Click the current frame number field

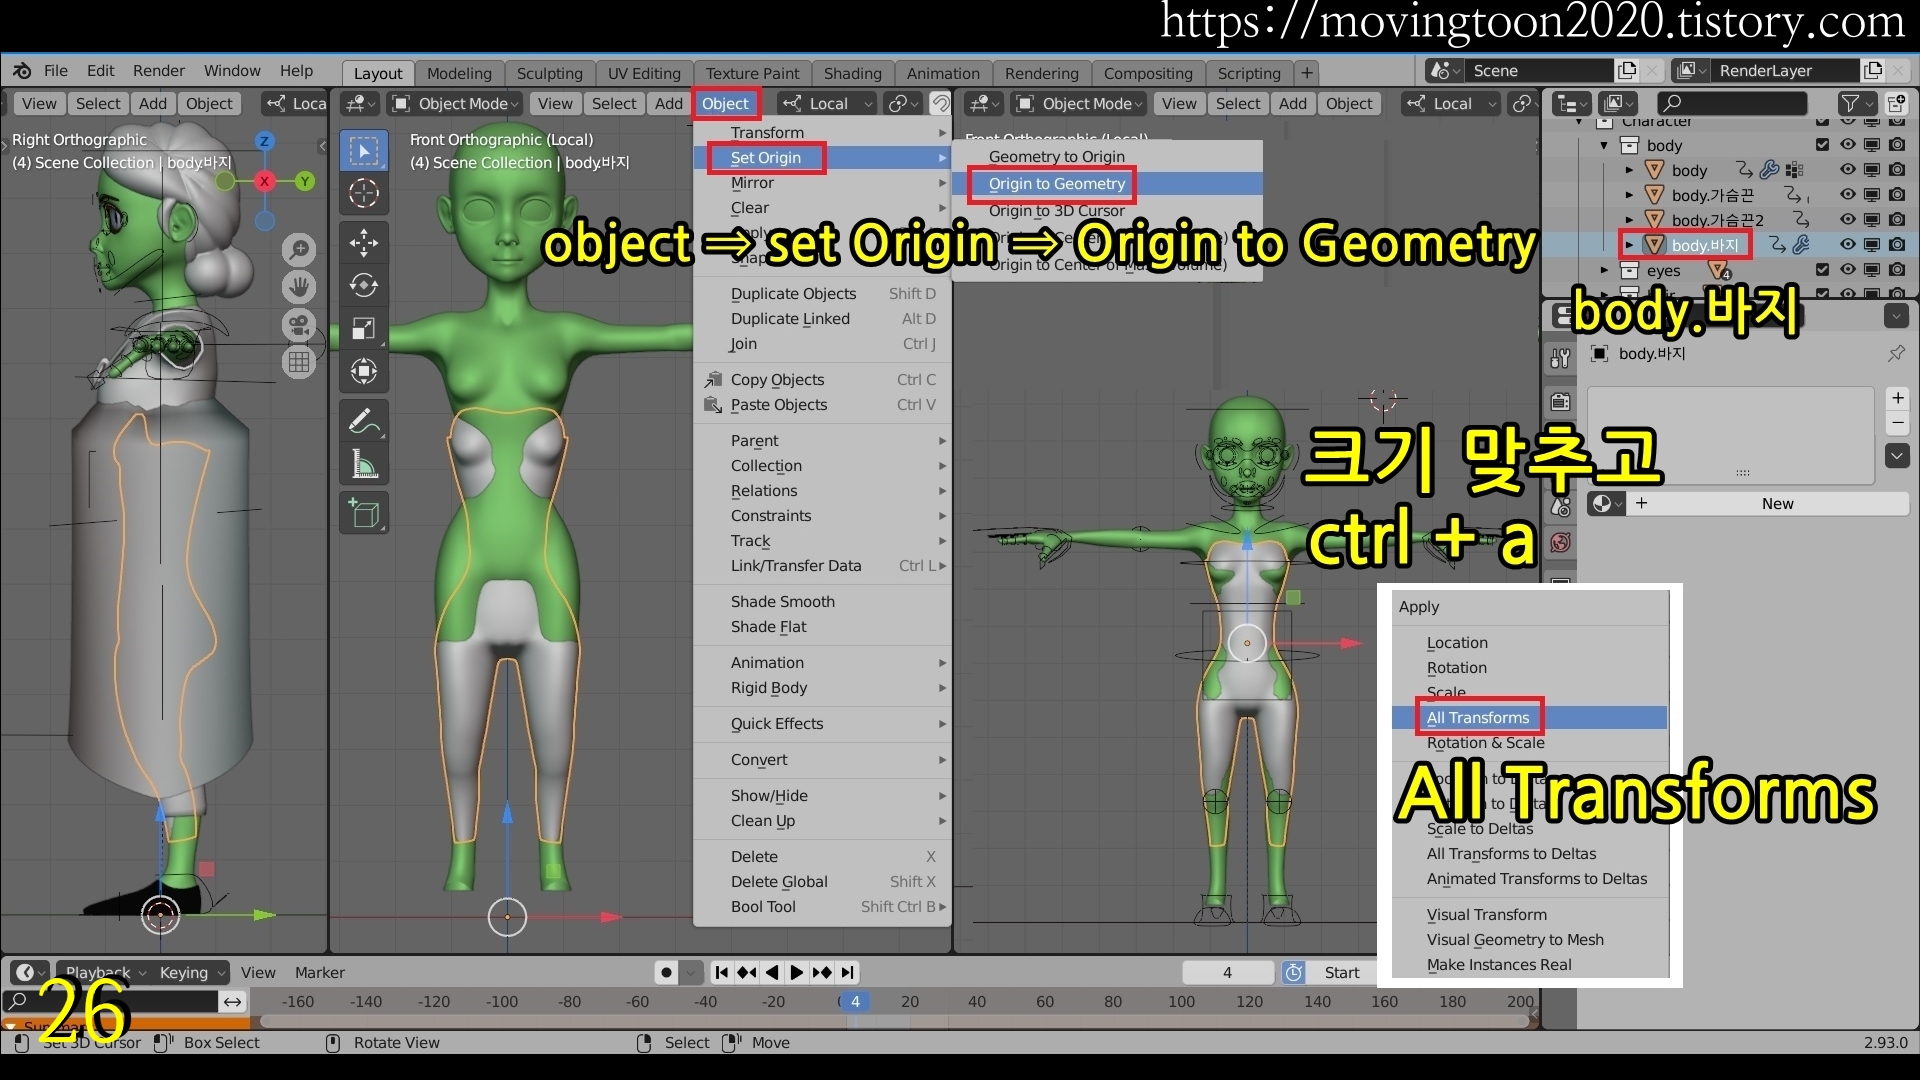point(1227,972)
